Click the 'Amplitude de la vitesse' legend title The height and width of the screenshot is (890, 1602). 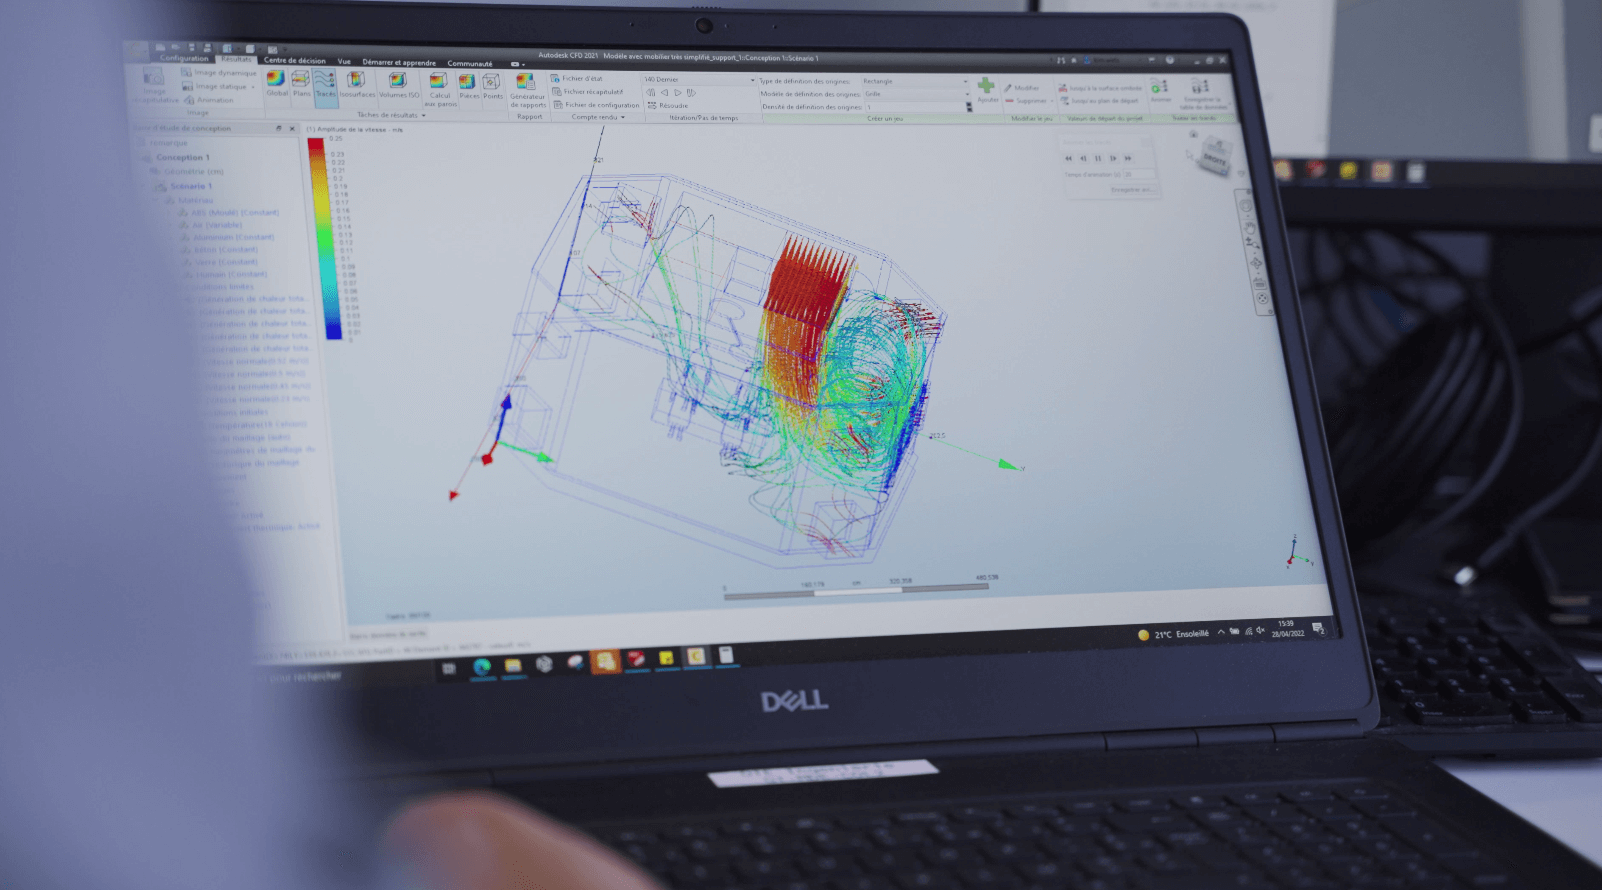[354, 130]
